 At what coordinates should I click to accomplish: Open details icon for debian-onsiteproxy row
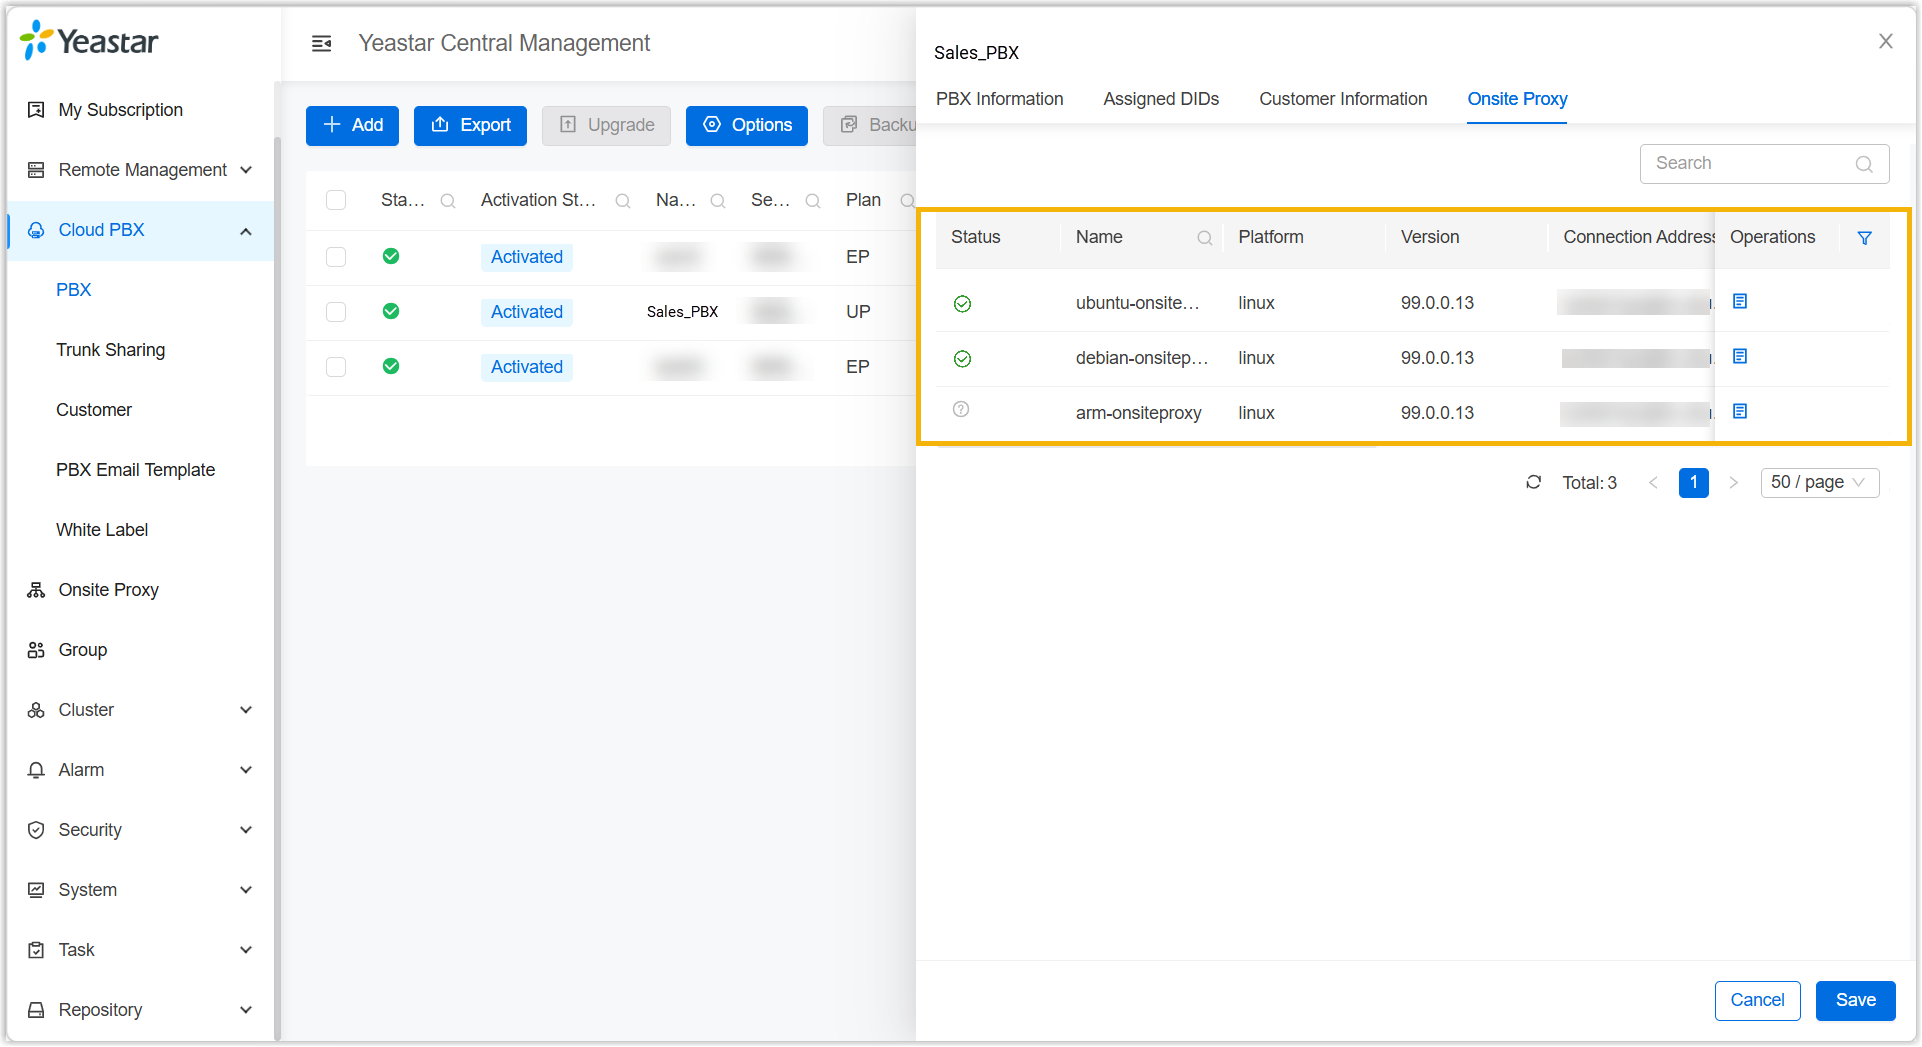pos(1740,357)
